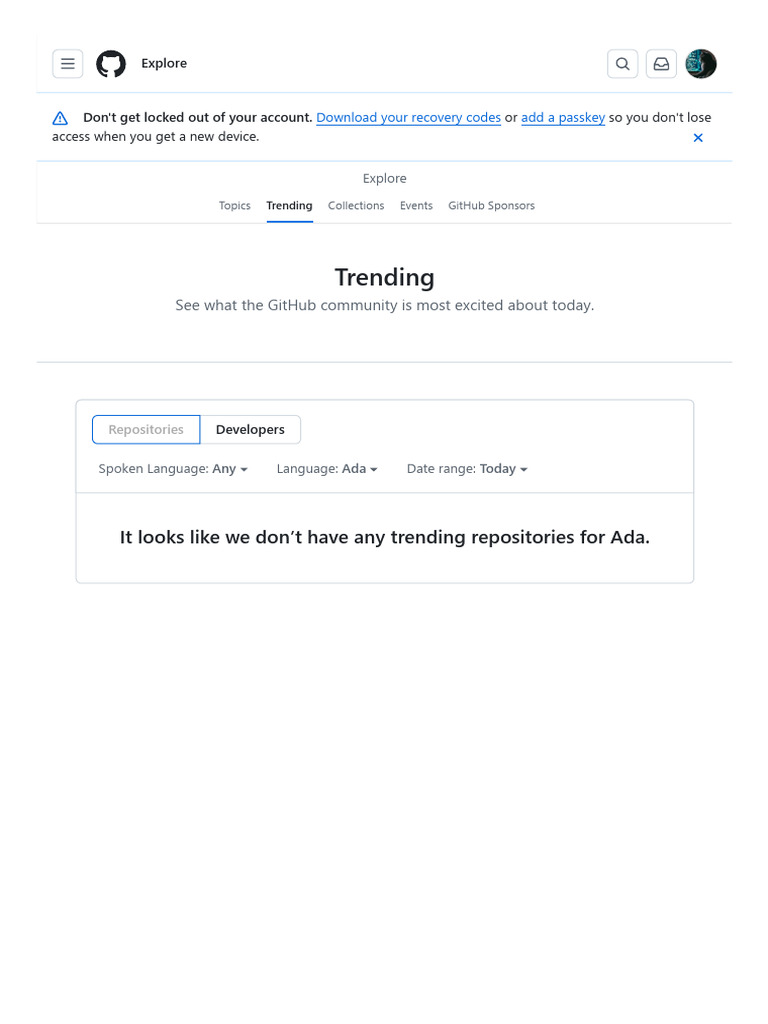
Task: Open the user avatar menu
Action: 701,64
